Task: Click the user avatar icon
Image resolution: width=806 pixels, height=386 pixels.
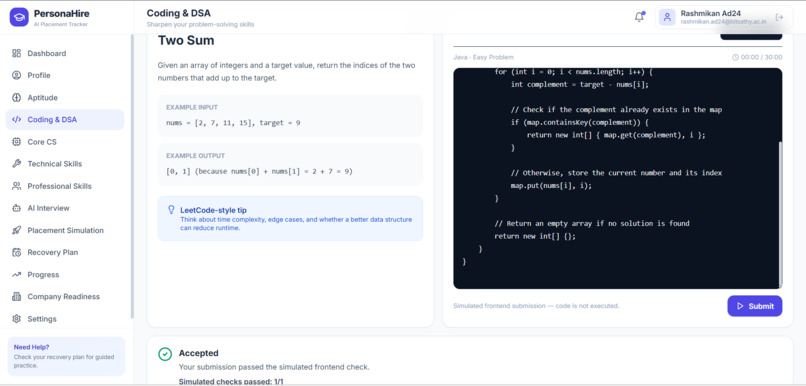Action: pyautogui.click(x=667, y=17)
